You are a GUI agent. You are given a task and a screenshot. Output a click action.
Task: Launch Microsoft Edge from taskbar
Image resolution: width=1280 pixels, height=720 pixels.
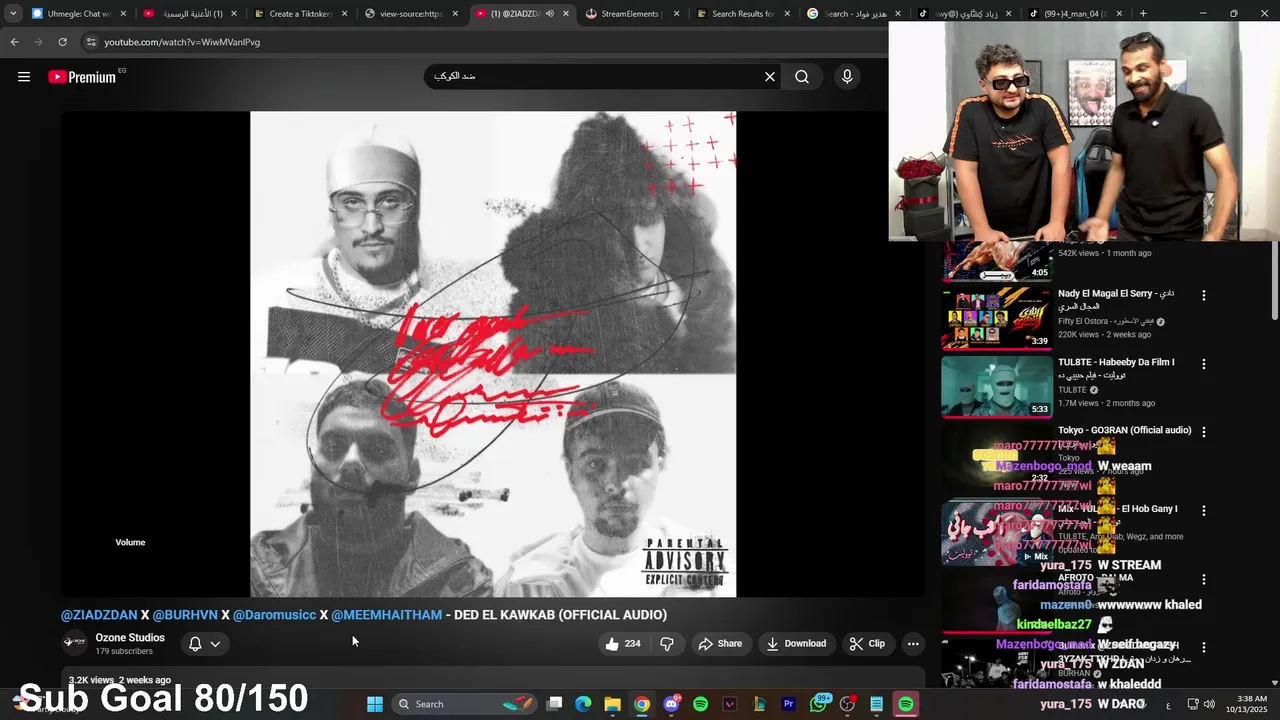pyautogui.click(x=583, y=704)
